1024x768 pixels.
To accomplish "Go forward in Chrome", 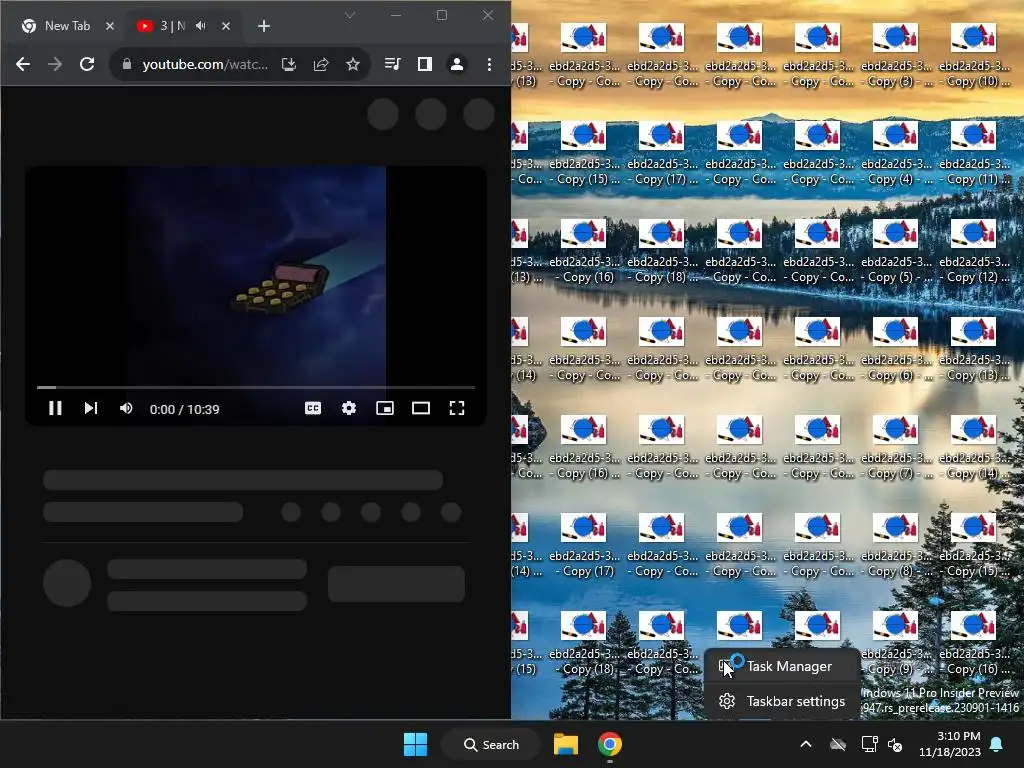I will pos(55,64).
